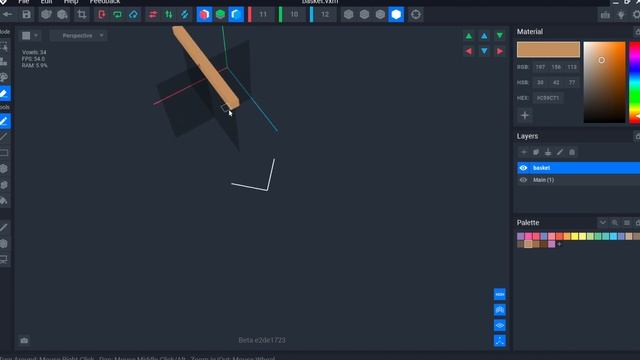Edit the blue Z size field showing 12
This screenshot has height=360, width=640.
[324, 15]
